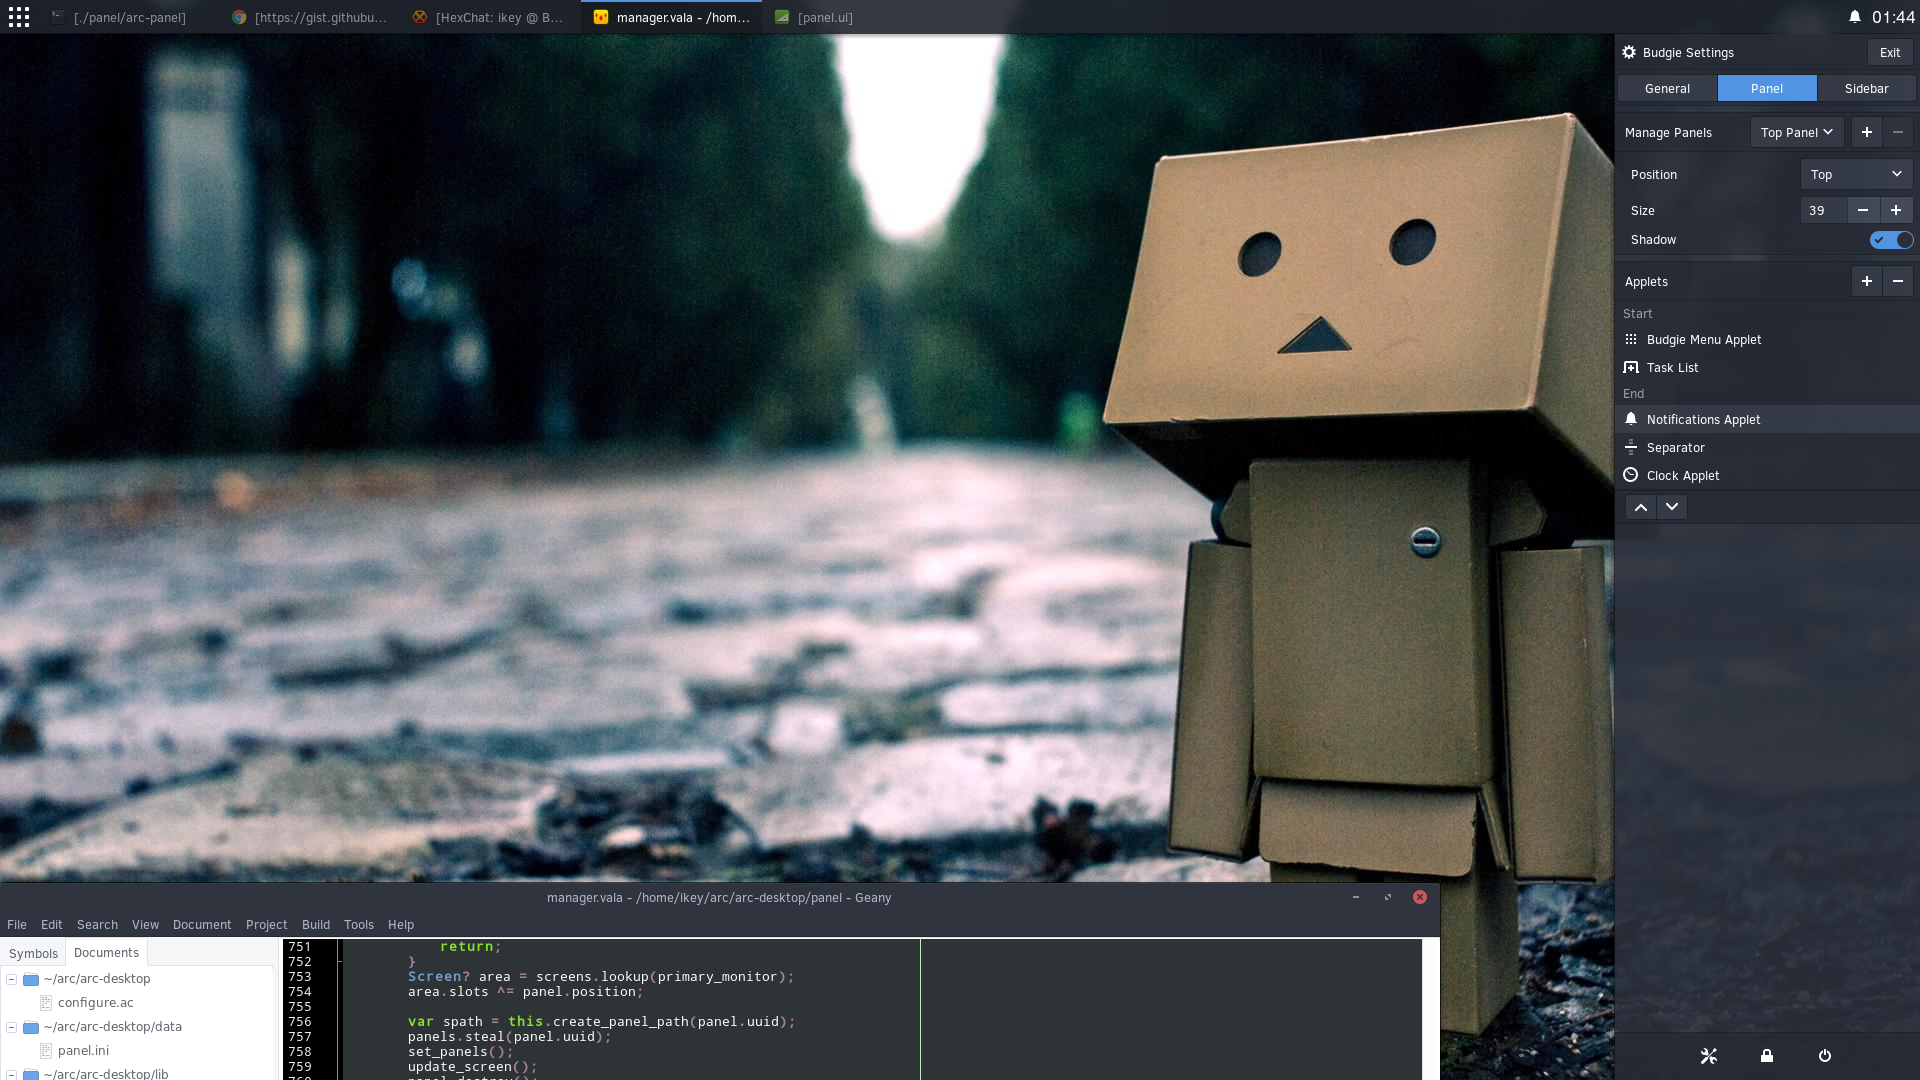Select the Clock Applet row
Screen dimensions: 1920x1080
point(1766,475)
